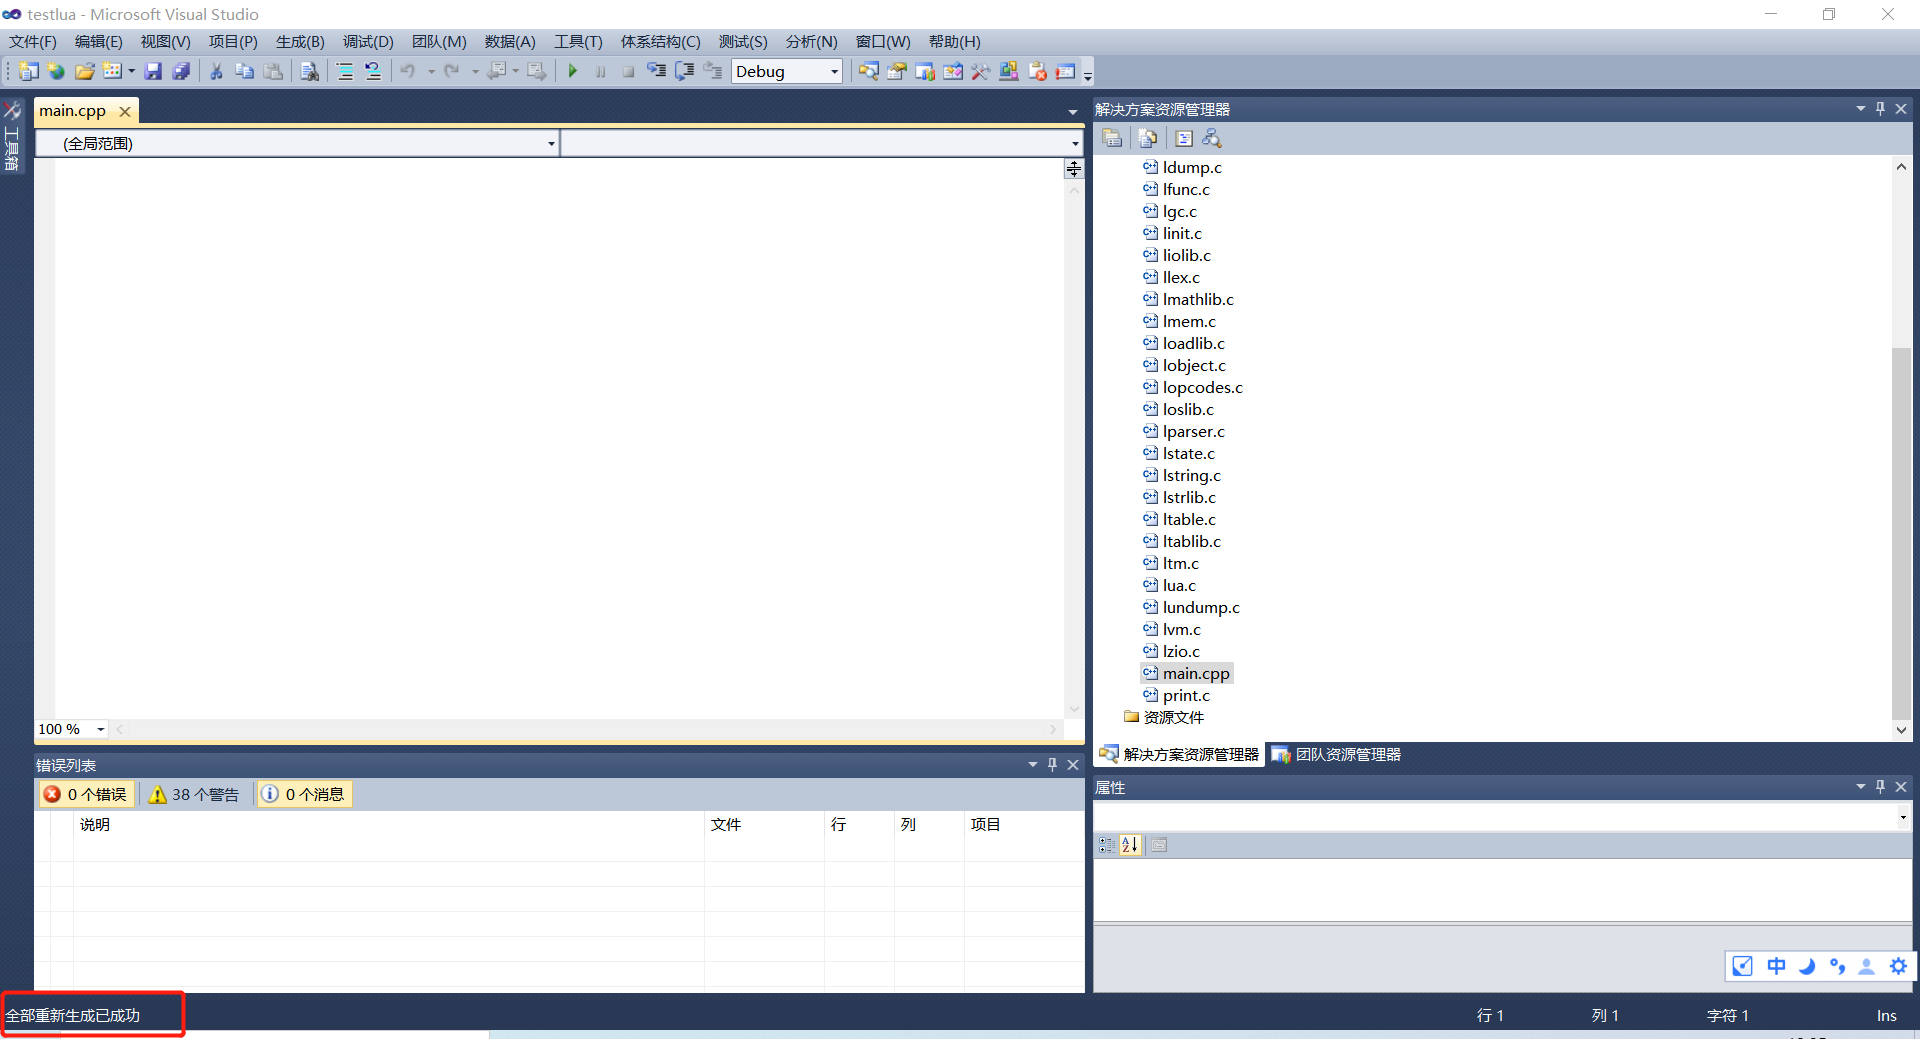Switch to the 团队资源管理器 tab

tap(1337, 754)
